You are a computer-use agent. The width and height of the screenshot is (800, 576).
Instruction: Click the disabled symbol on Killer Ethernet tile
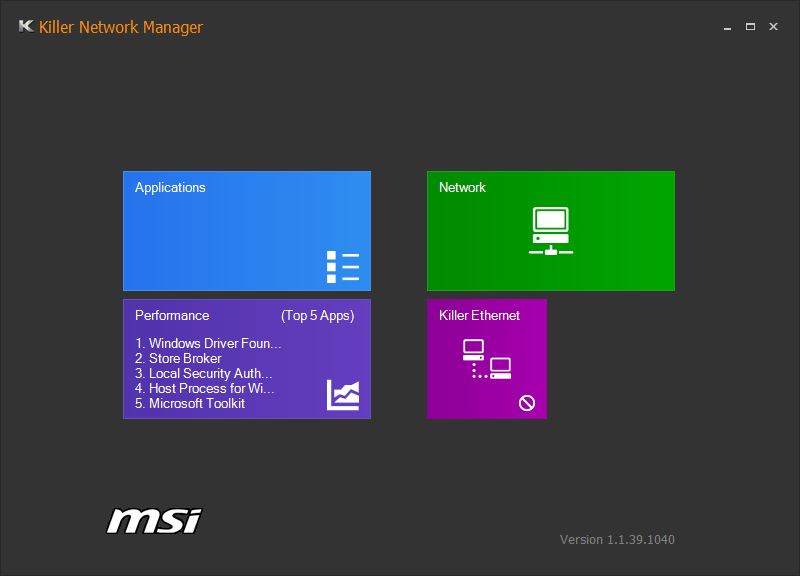coord(527,403)
